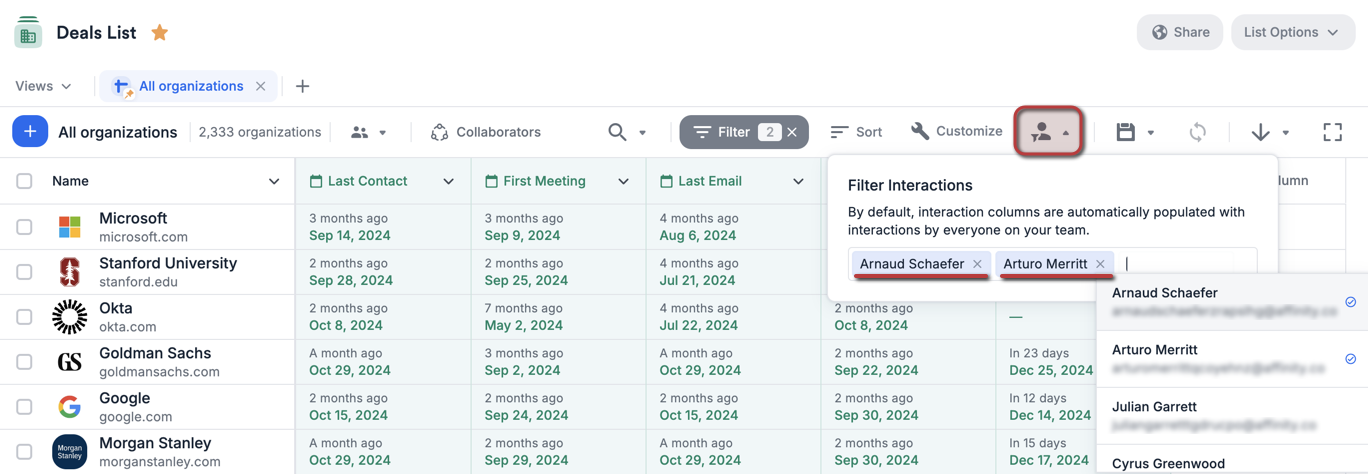Open the Last Email column dropdown chevron
The height and width of the screenshot is (474, 1368).
click(x=798, y=182)
